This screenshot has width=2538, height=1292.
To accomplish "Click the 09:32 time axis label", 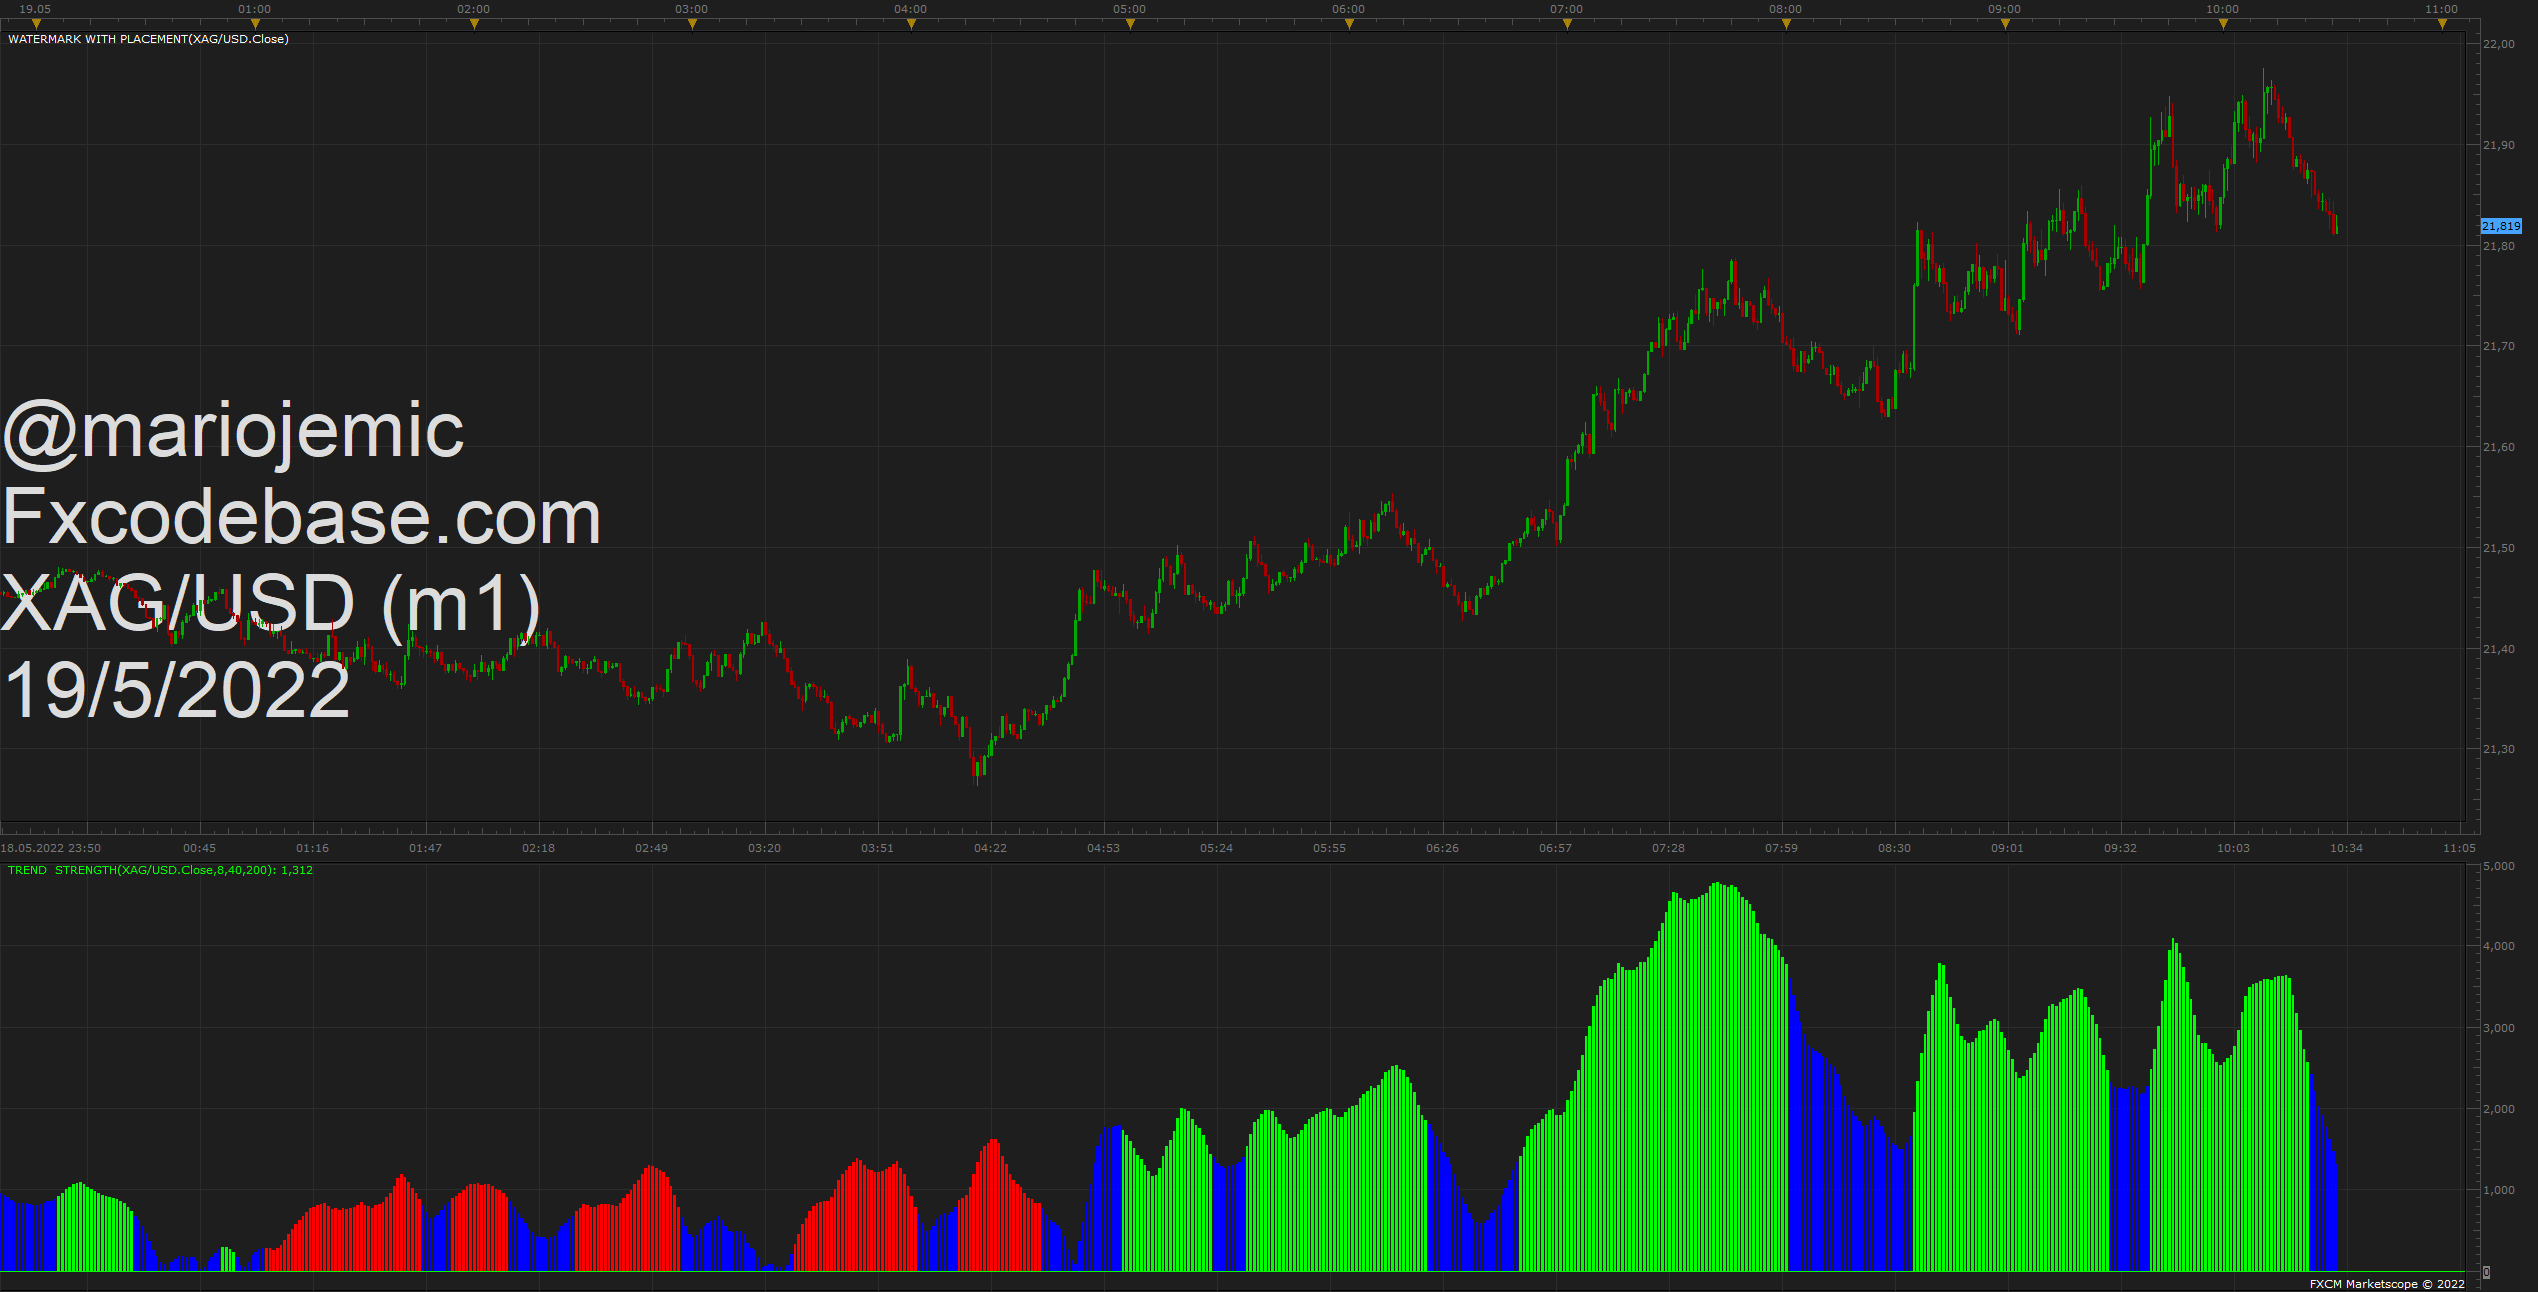I will pyautogui.click(x=2121, y=848).
